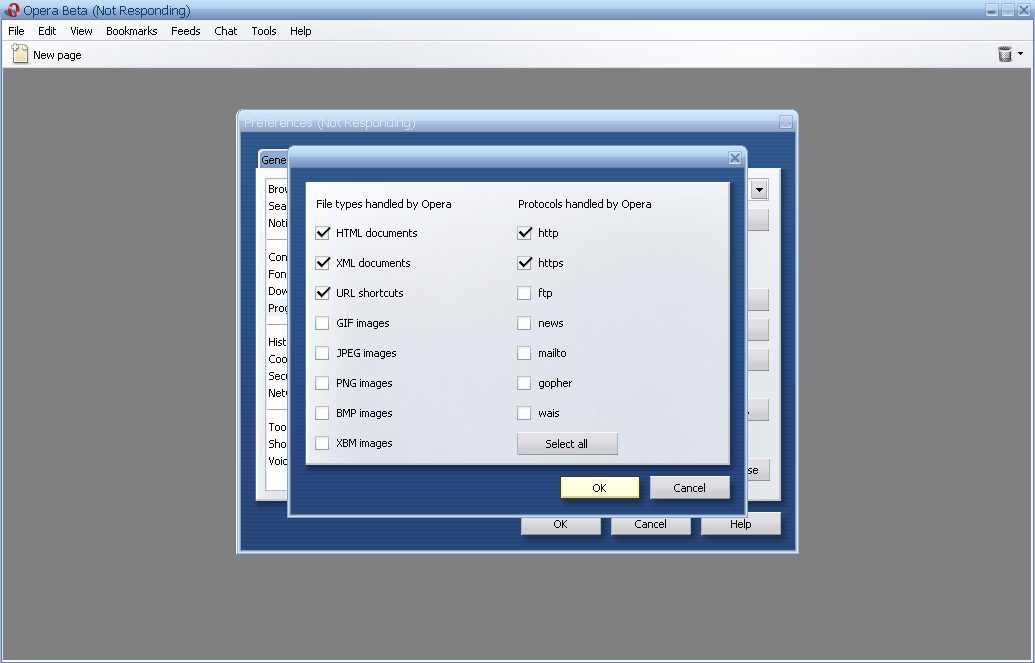Click the Preferences window title bar button

pyautogui.click(x=785, y=122)
